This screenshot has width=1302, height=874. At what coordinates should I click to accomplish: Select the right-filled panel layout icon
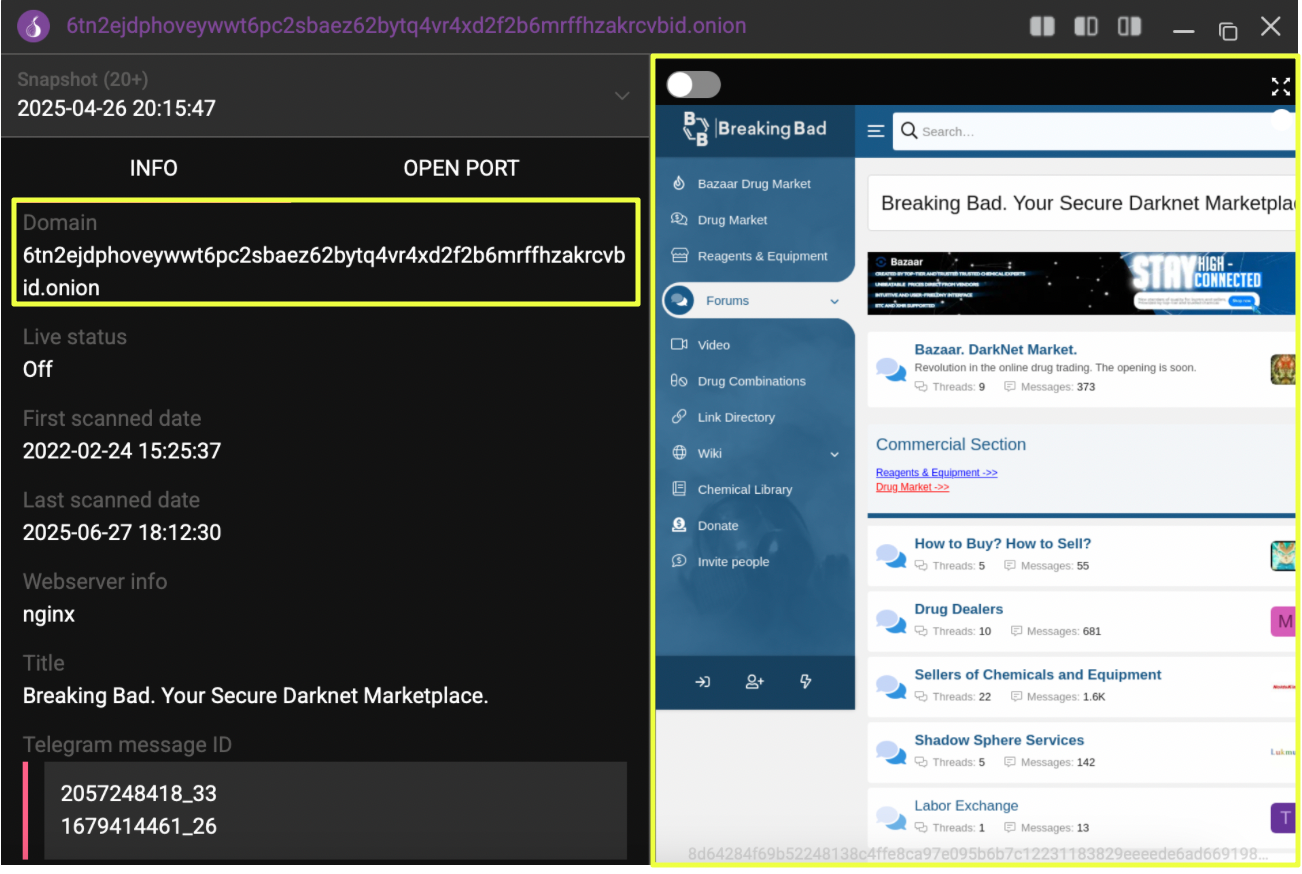point(1130,27)
